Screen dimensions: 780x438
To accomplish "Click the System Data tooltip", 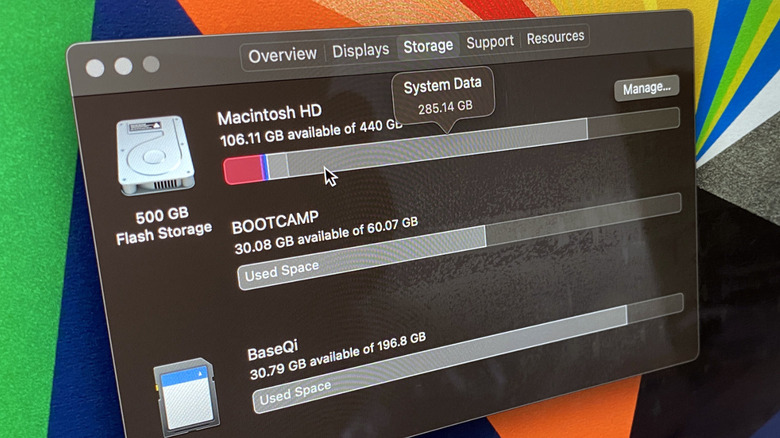I will coord(443,97).
